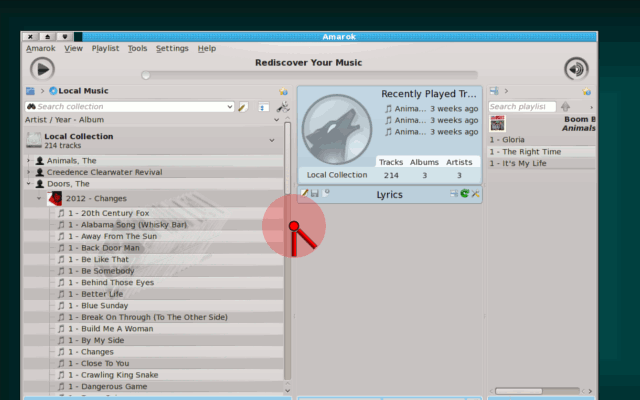Open the Playlist menu
The image size is (640, 400).
coord(105,48)
